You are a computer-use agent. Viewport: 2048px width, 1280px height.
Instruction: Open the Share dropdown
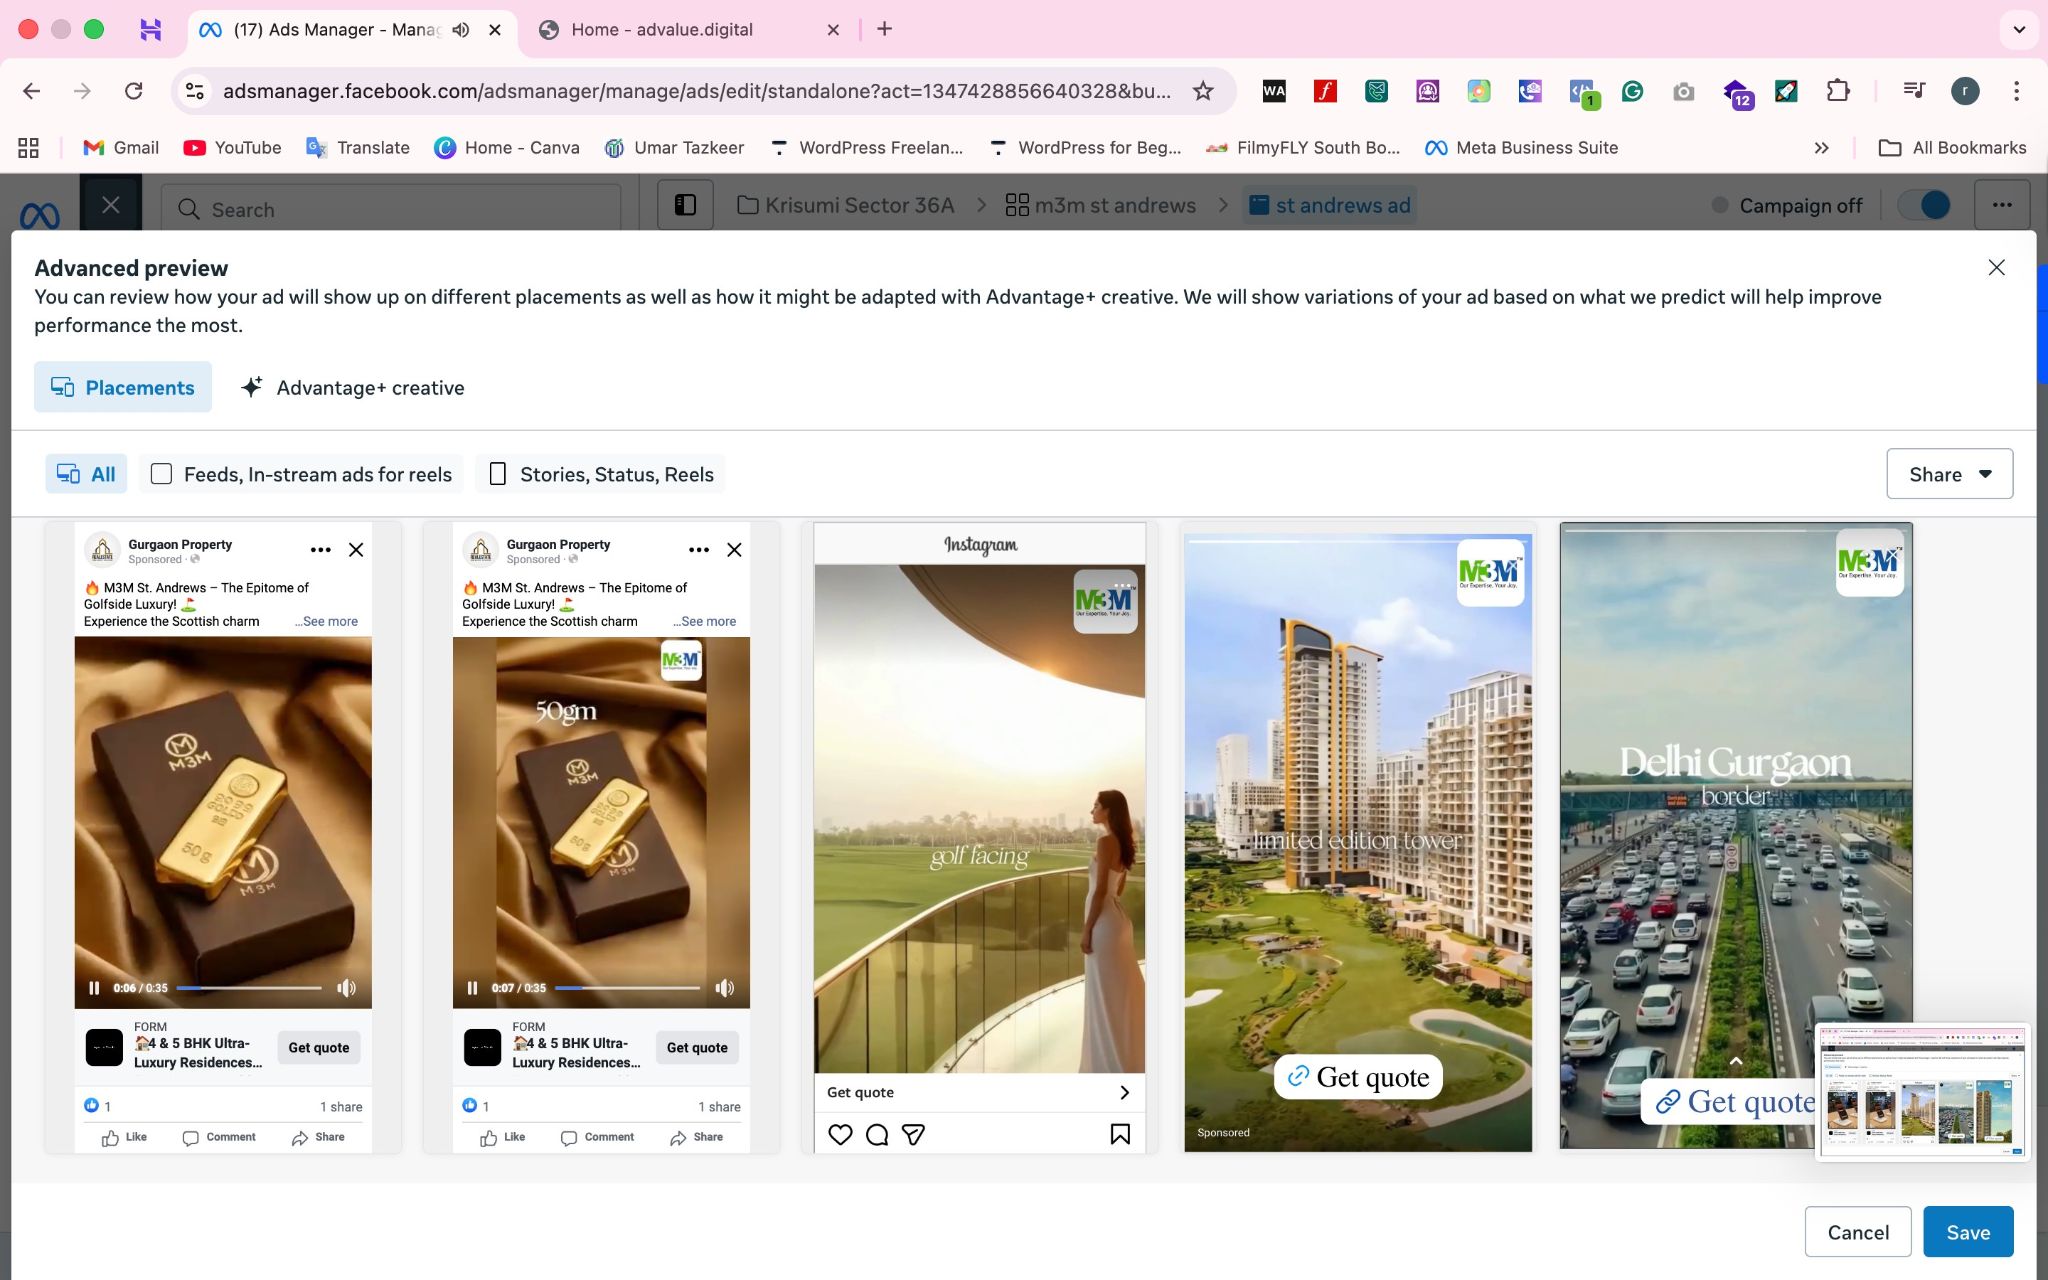coord(1949,474)
